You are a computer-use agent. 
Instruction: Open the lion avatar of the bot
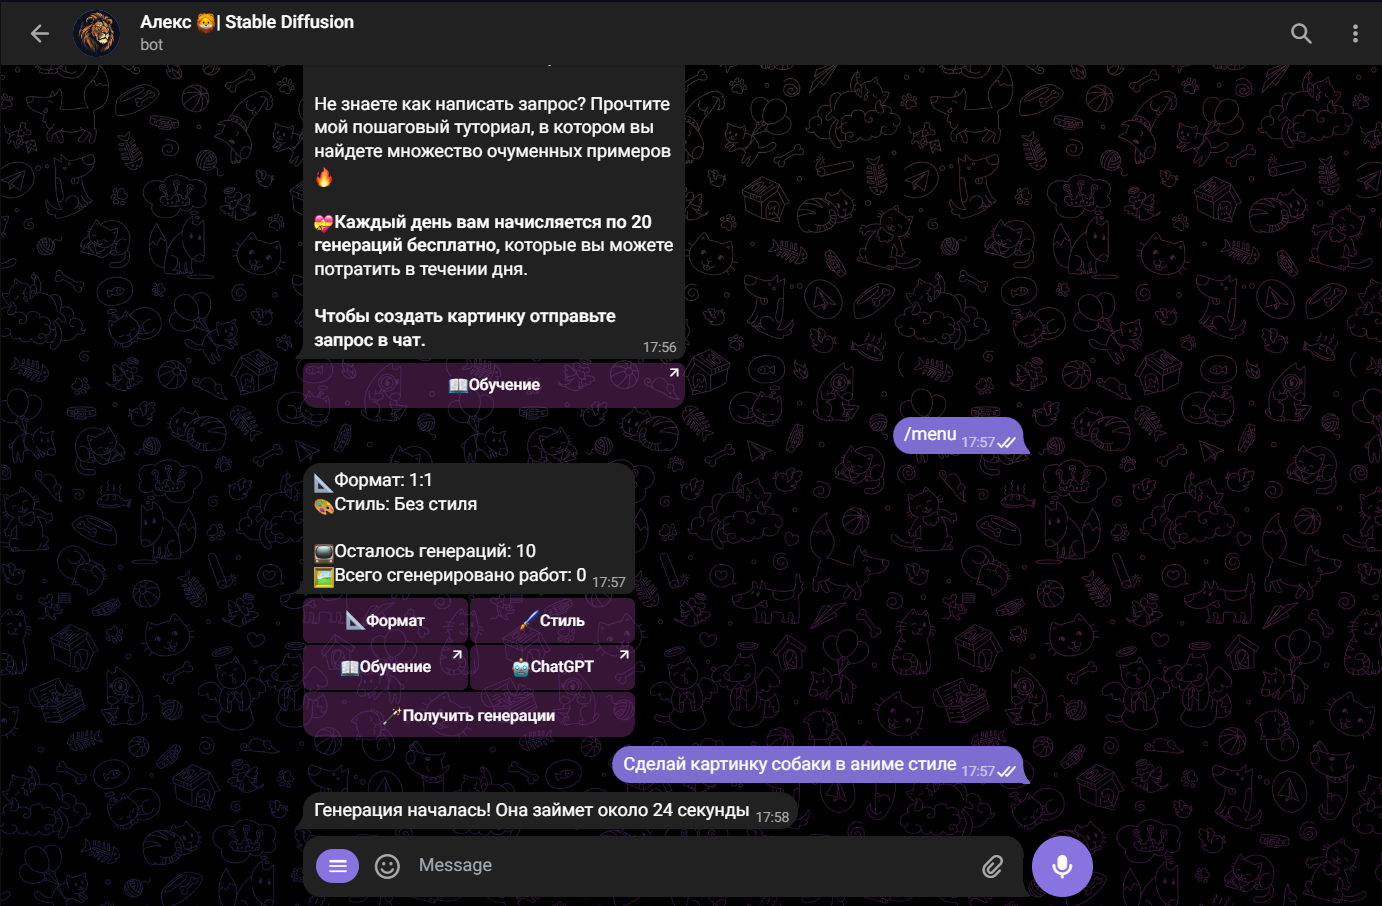point(97,34)
